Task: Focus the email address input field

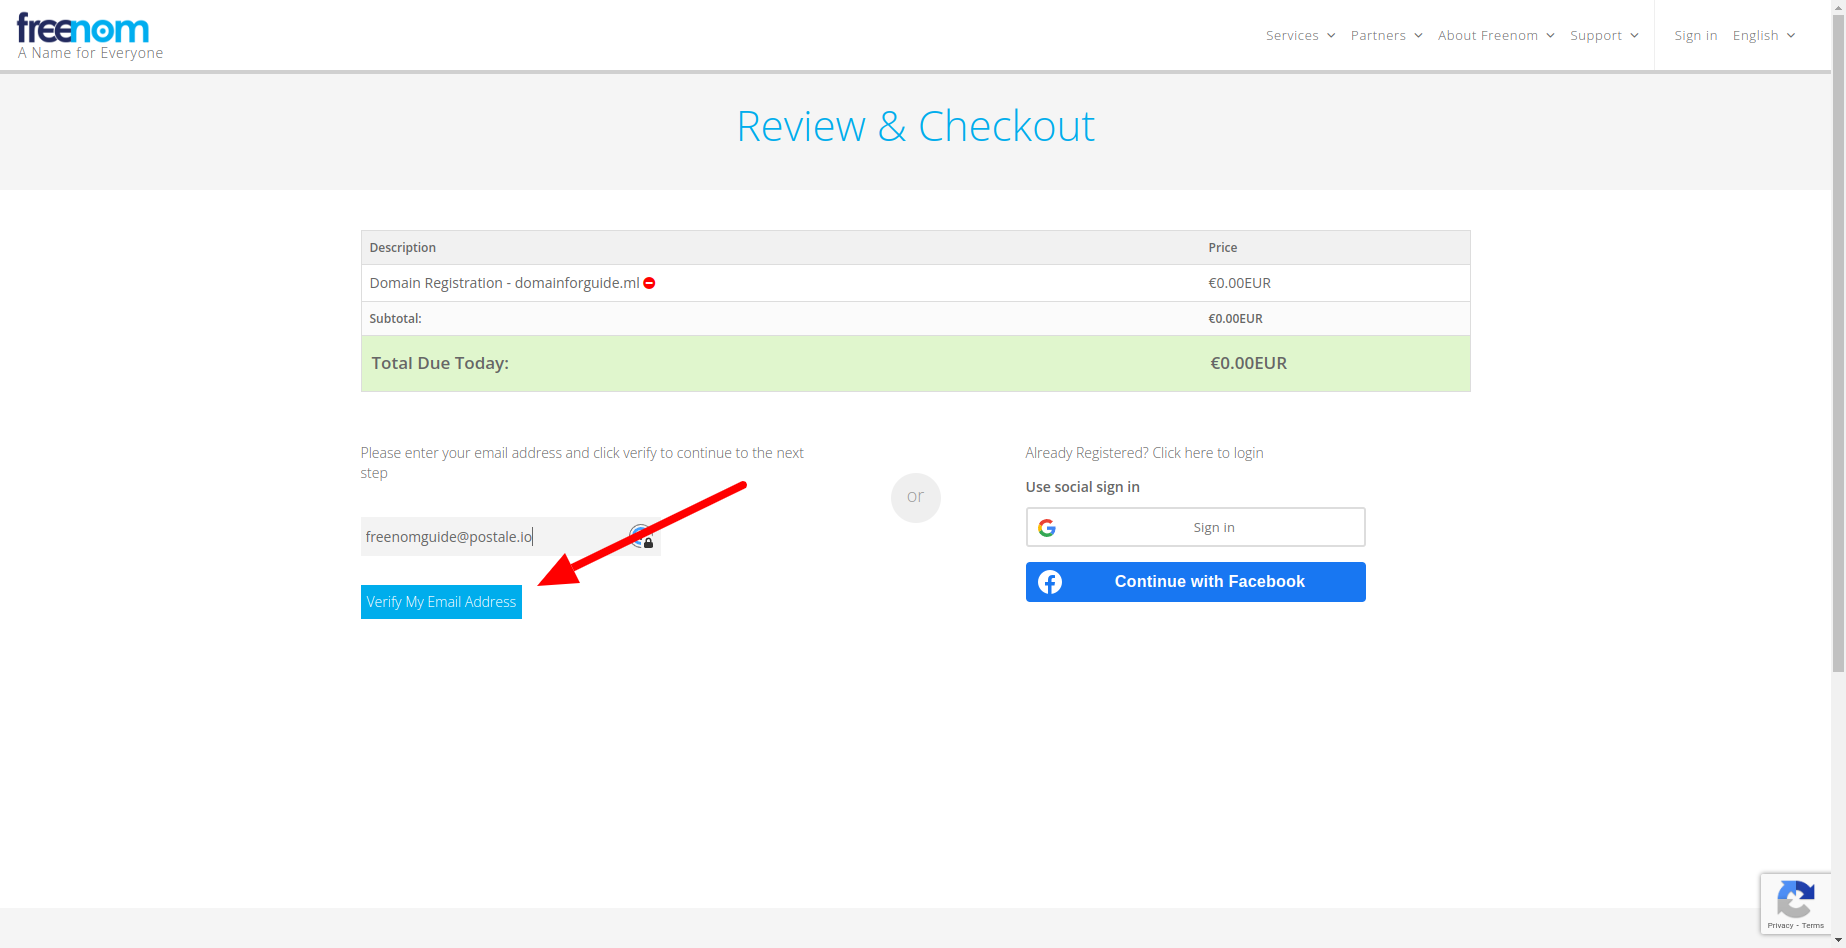Action: tap(510, 537)
